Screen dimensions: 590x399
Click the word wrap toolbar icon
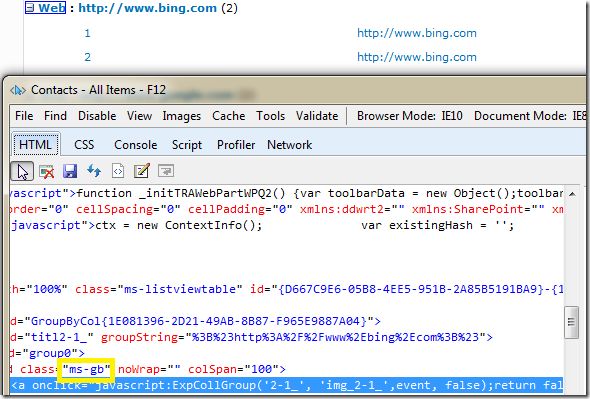coord(166,171)
